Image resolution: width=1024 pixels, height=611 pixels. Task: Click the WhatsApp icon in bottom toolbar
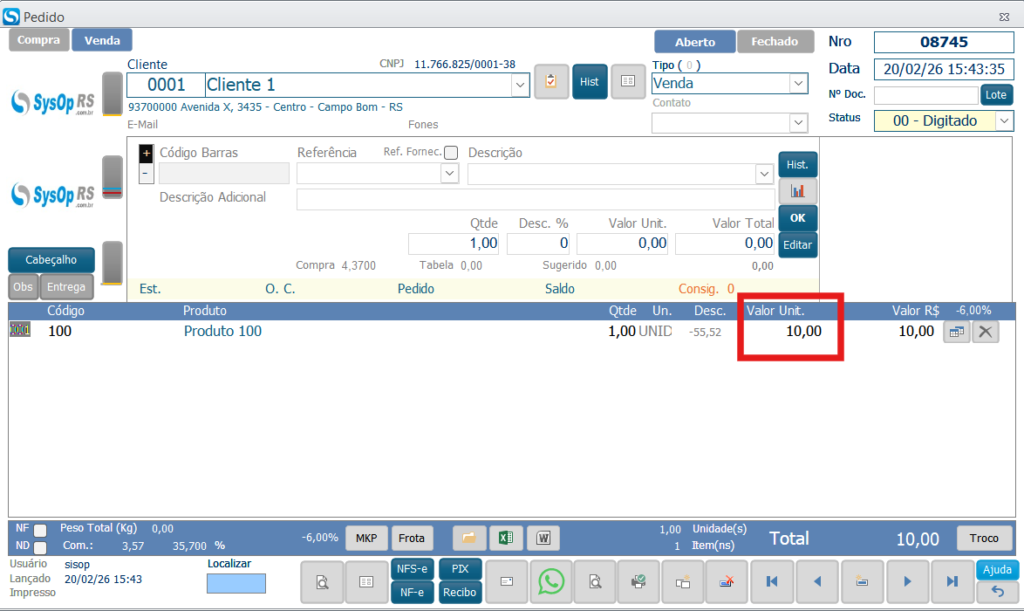pyautogui.click(x=550, y=581)
